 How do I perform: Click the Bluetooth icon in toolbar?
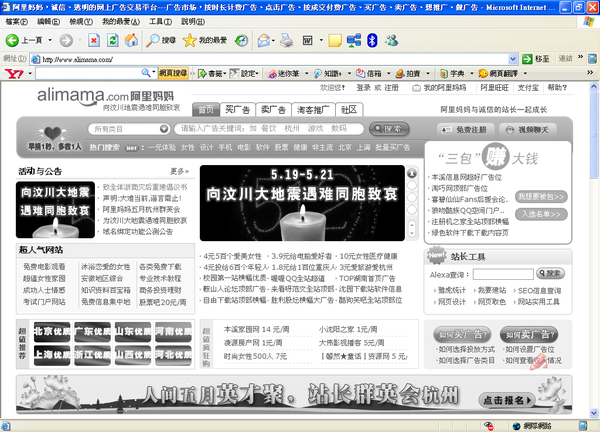click(x=372, y=40)
